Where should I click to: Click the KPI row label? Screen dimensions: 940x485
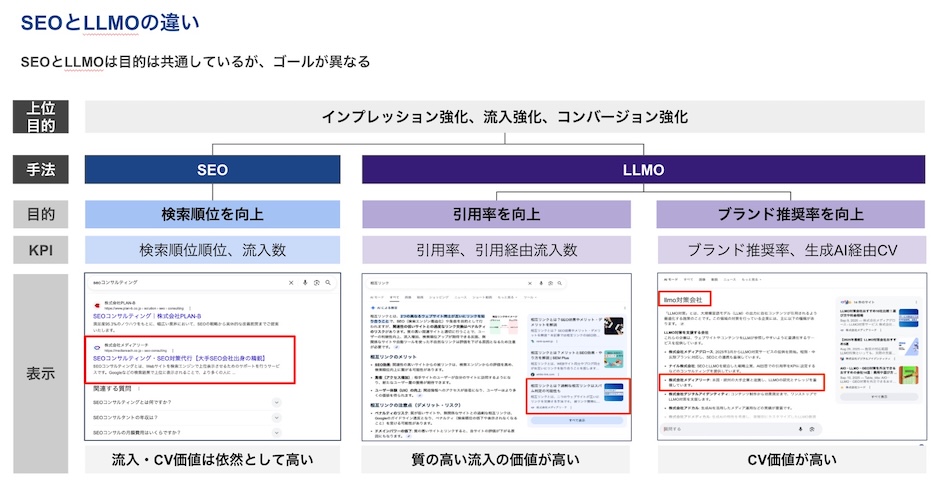(41, 250)
